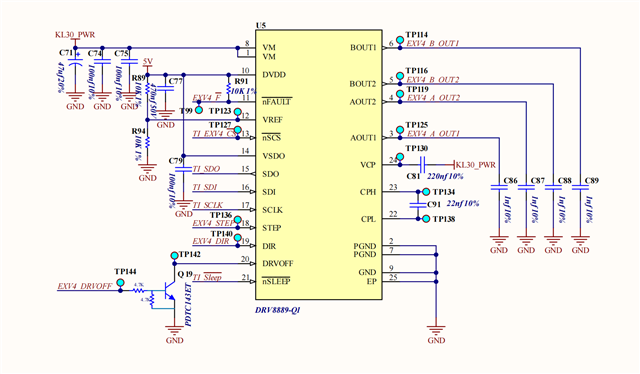This screenshot has width=640, height=374.
Task: Select the 220nf 10% value text
Action: coord(445,176)
